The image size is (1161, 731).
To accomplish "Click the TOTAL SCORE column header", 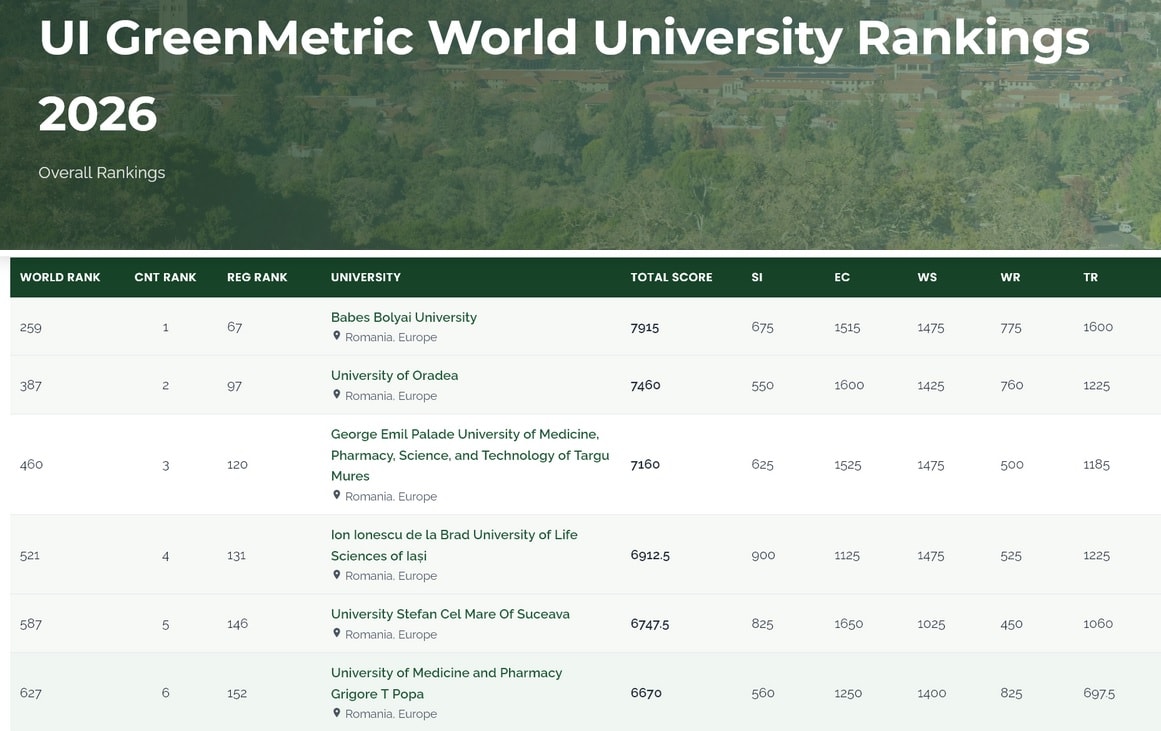I will (x=671, y=277).
